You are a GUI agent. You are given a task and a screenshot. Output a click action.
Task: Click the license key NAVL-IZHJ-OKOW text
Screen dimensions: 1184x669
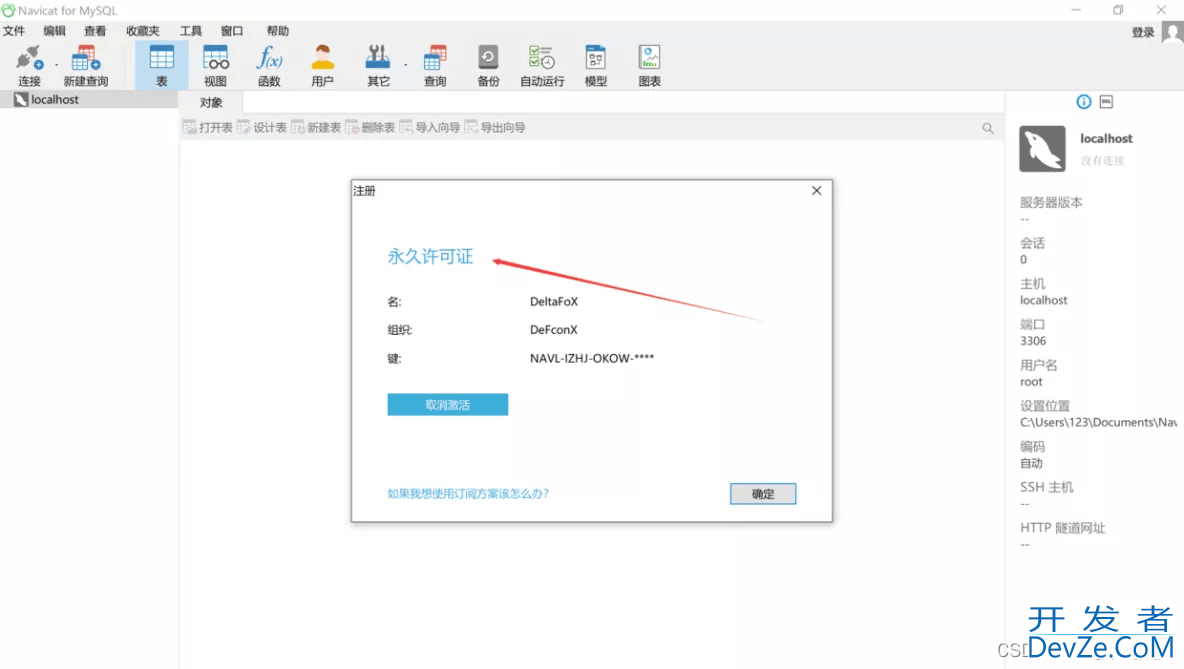coord(592,359)
